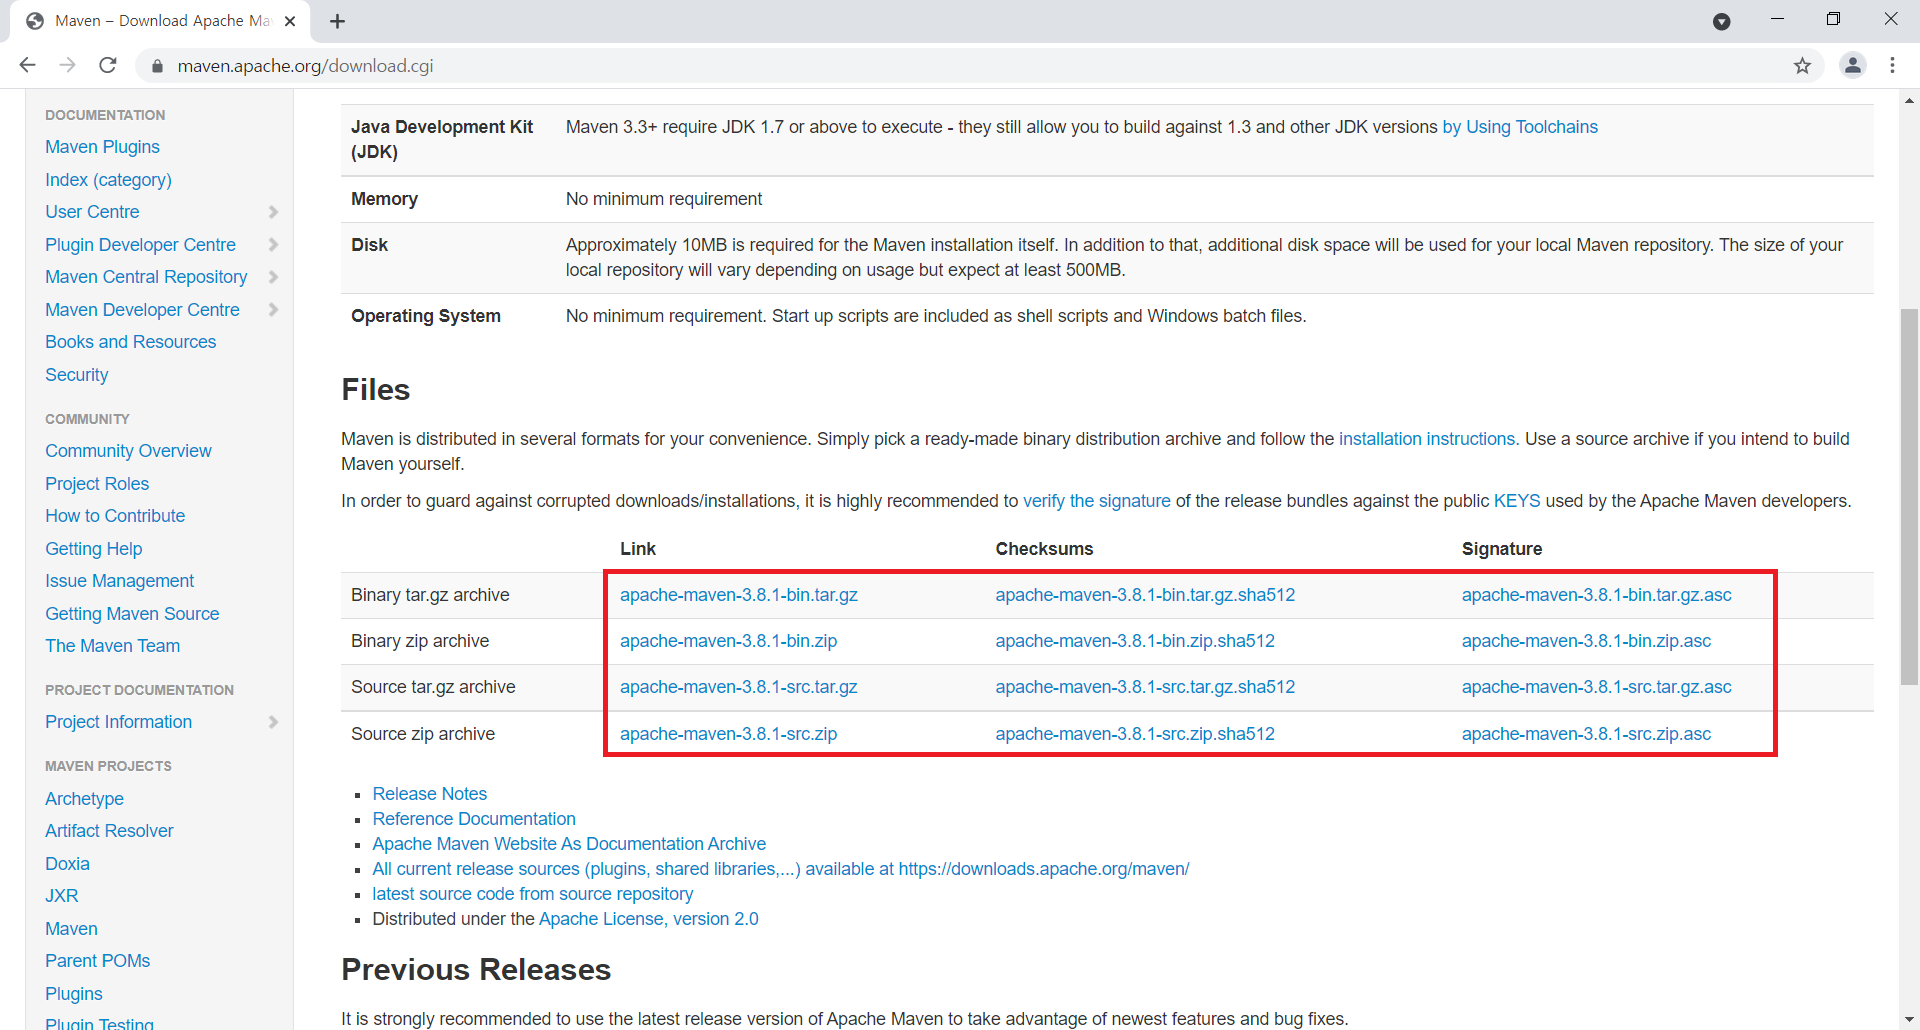Open the Chrome three-dot menu
This screenshot has height=1030, width=1920.
[1892, 65]
